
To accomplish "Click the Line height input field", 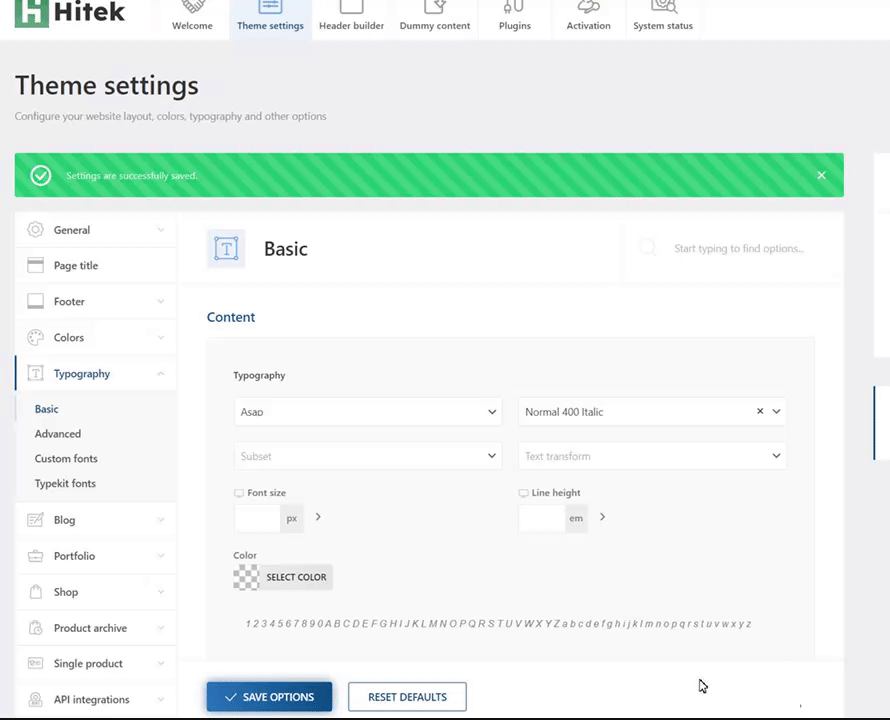I will [541, 518].
